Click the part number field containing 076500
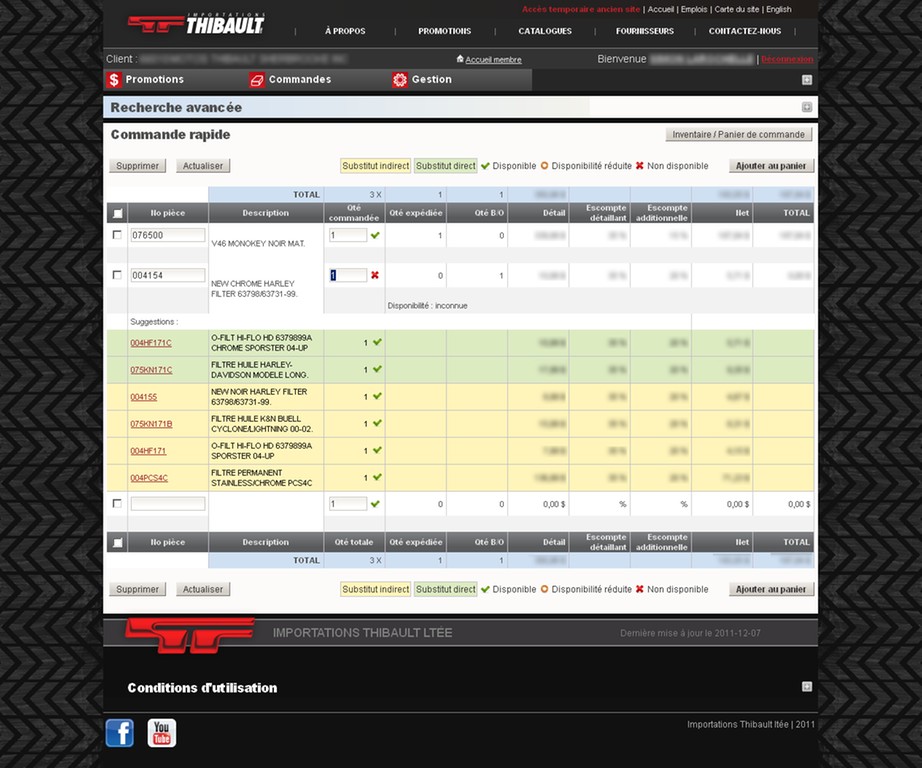The height and width of the screenshot is (768, 922). (x=168, y=235)
